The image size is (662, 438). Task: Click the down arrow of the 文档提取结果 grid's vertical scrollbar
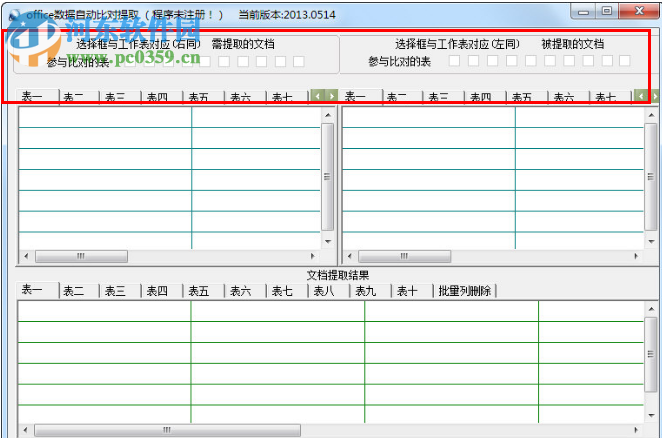point(651,415)
